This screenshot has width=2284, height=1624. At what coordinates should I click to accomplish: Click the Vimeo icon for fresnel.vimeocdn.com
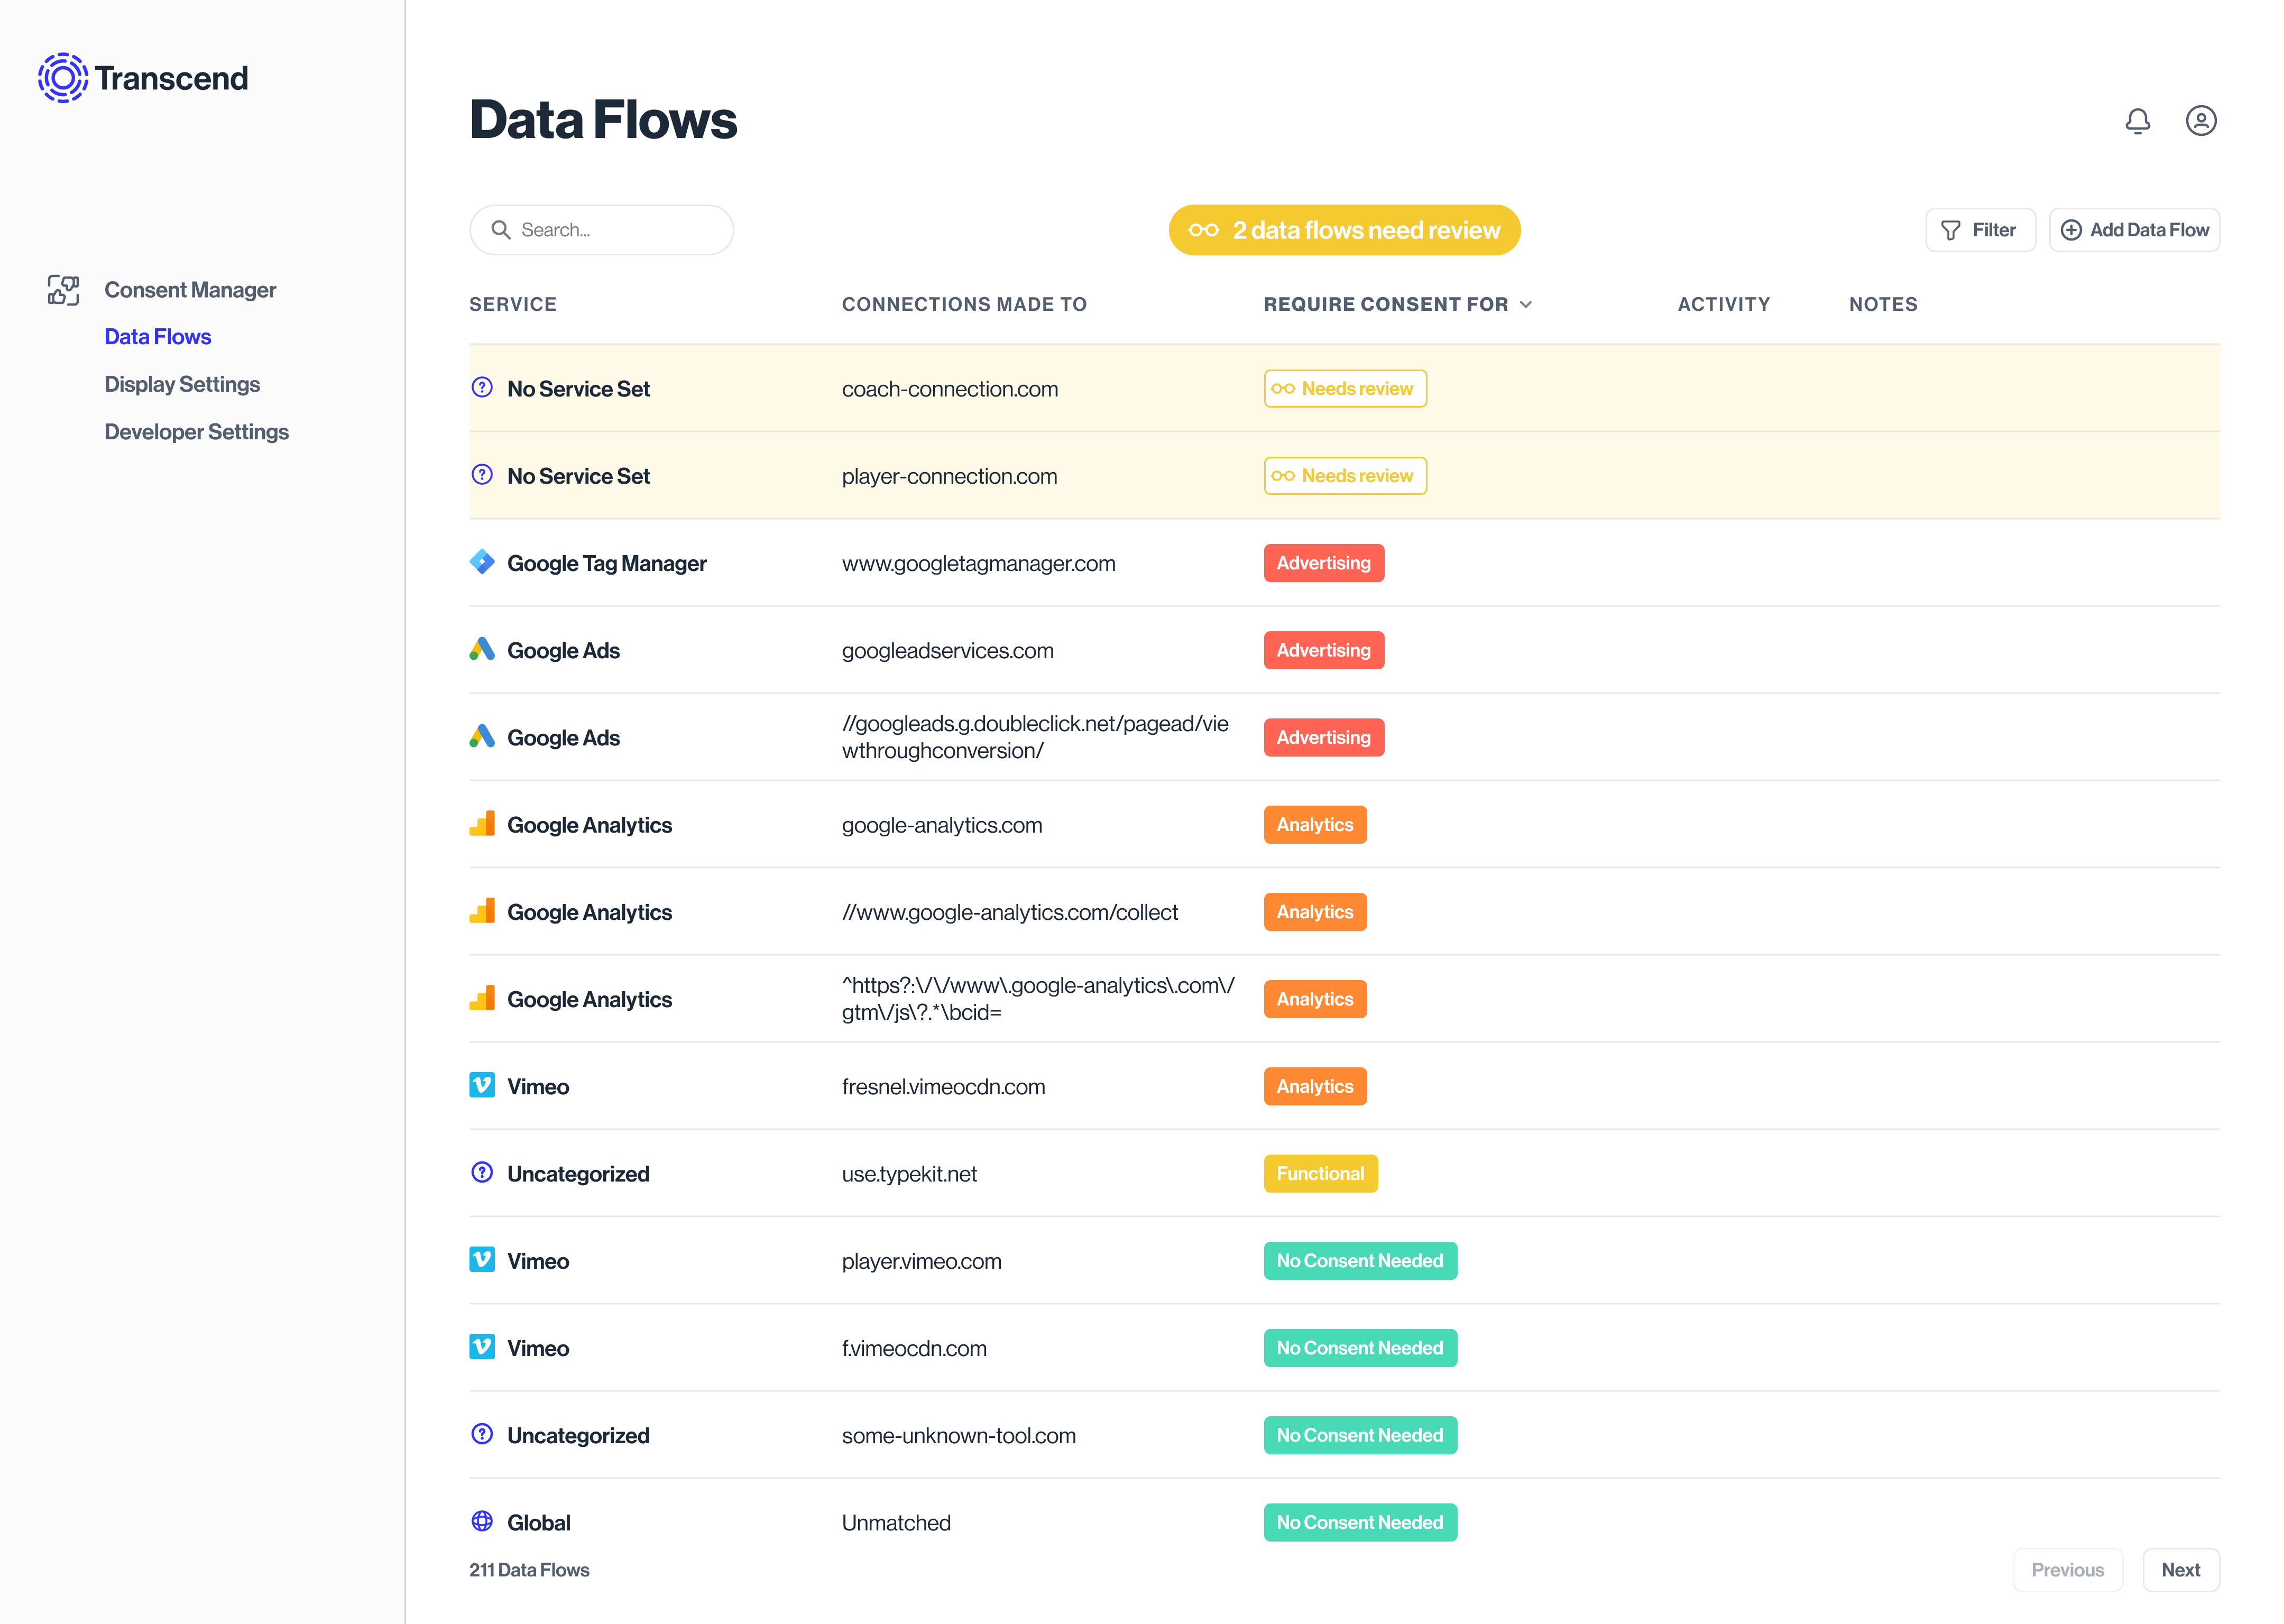tap(482, 1086)
